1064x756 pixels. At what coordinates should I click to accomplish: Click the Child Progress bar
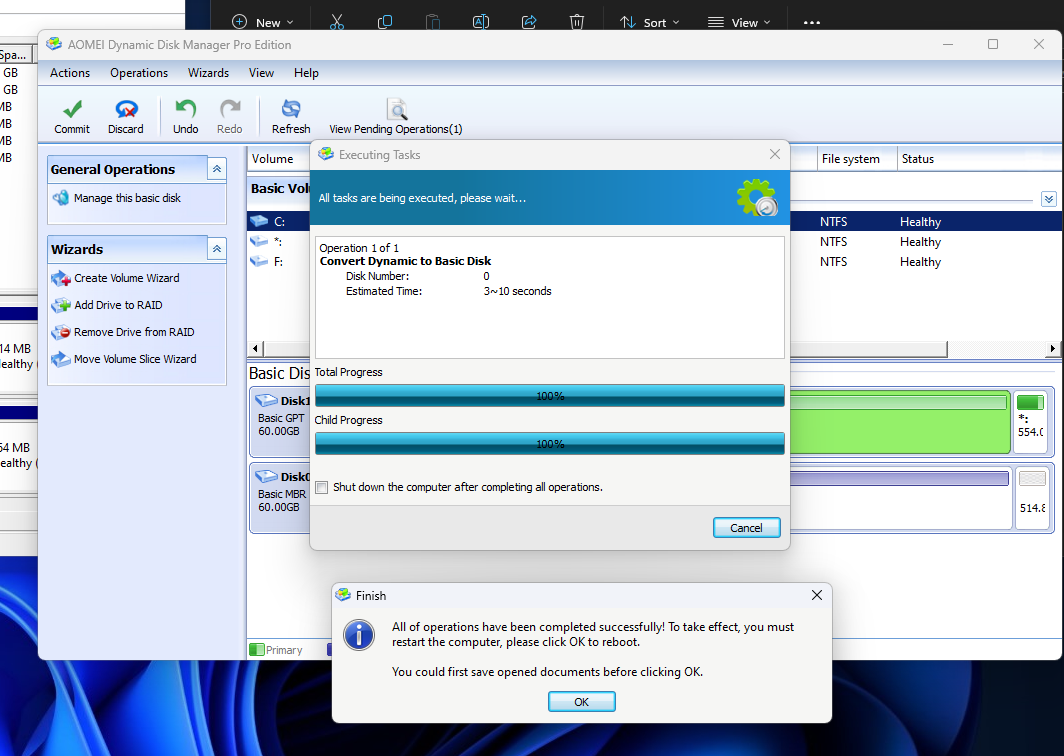tap(550, 444)
